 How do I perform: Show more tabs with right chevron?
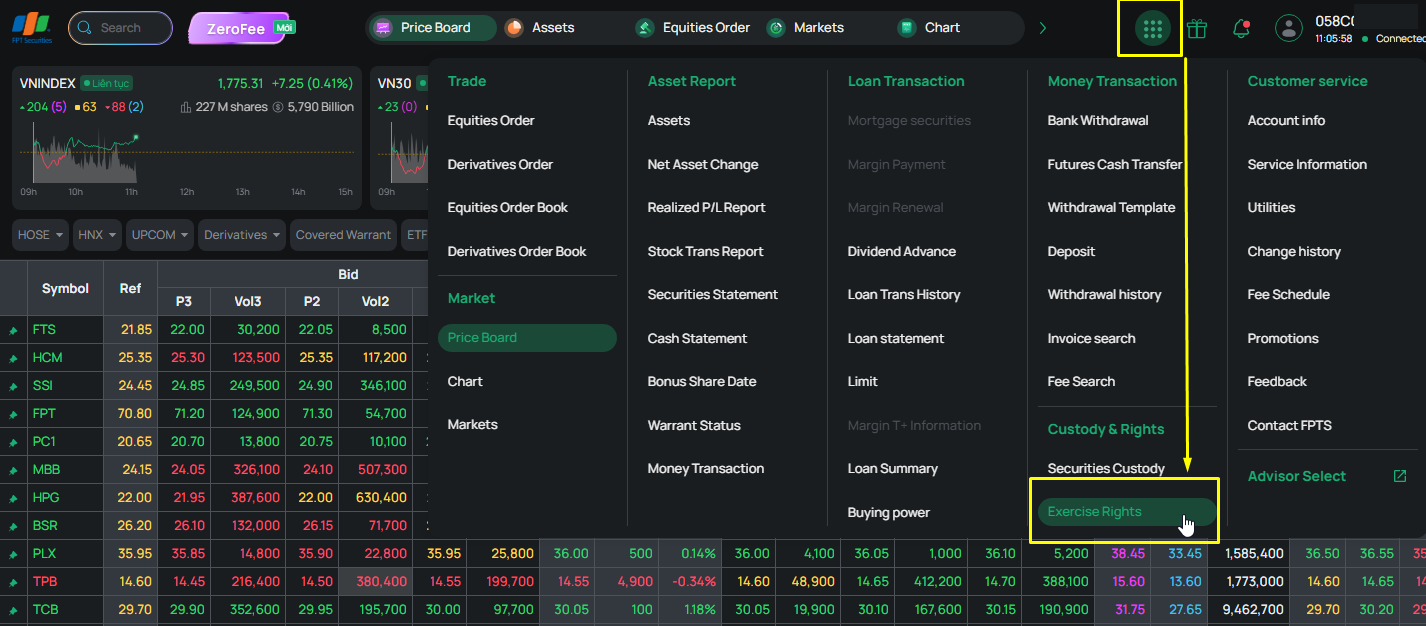1043,28
